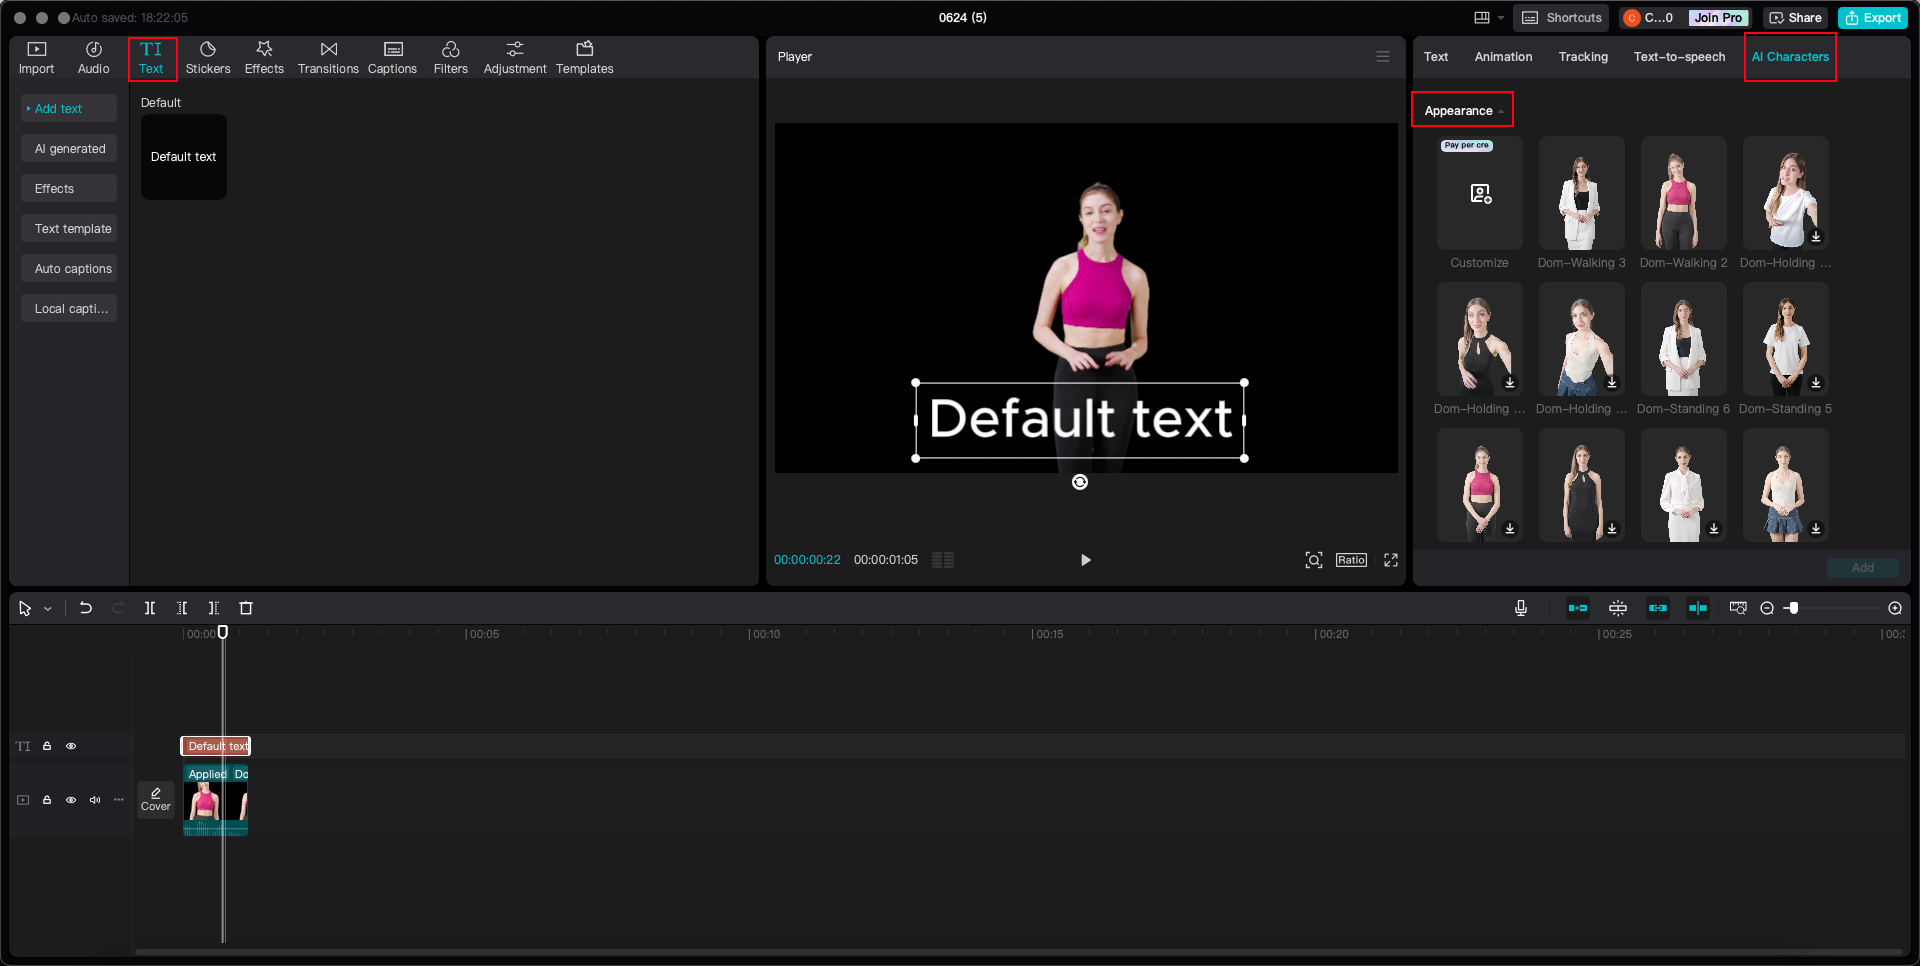Switch to the Animation tab

(1503, 57)
